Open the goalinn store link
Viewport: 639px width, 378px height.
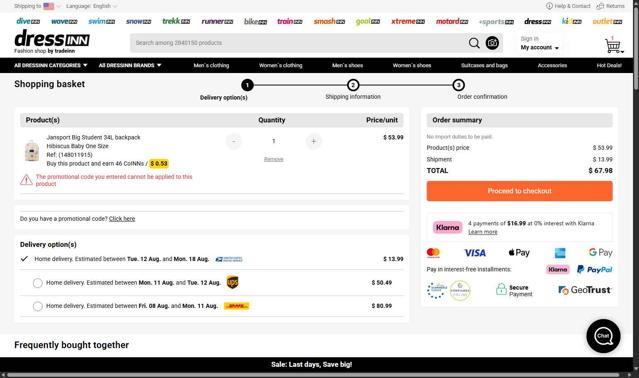(368, 21)
